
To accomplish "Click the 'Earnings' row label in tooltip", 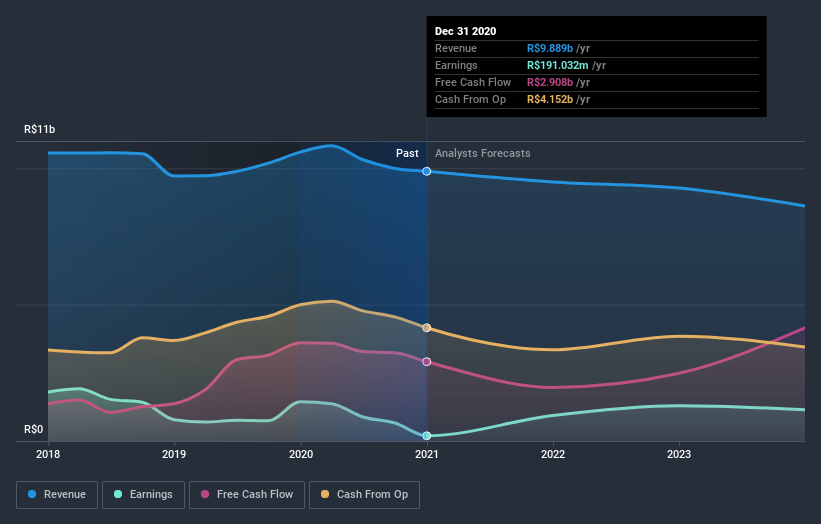I will [x=456, y=65].
